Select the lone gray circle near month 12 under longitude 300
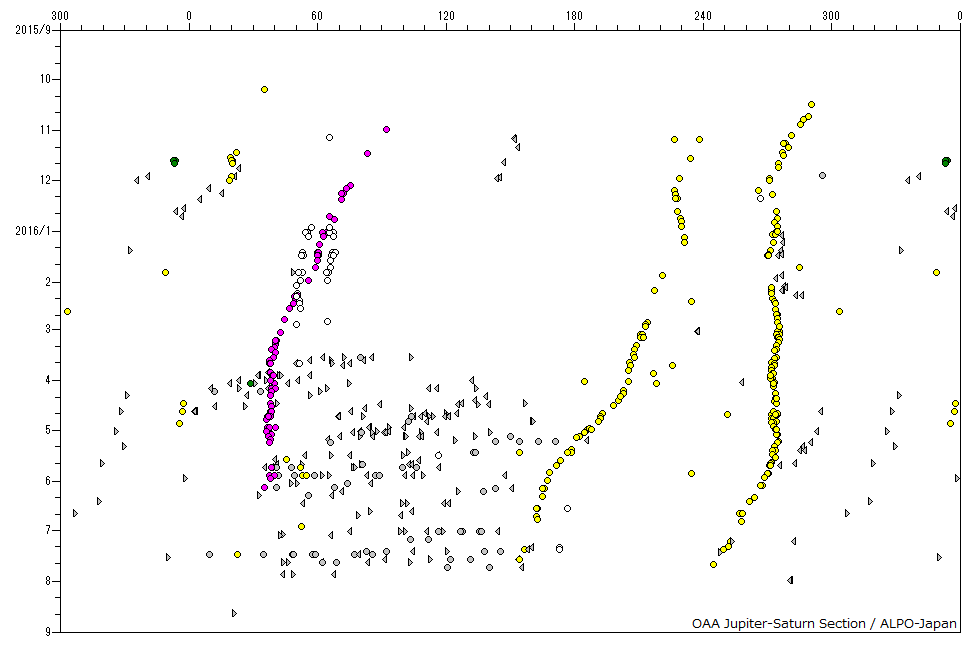 pyautogui.click(x=822, y=176)
